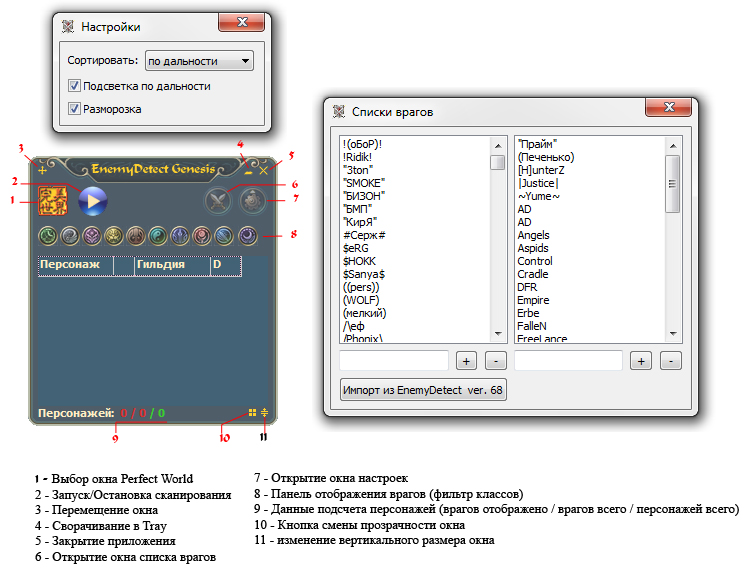Viewport: 754px width, 584px height.
Task: Toggle the purple flower class filter icon
Action: [x=92, y=236]
